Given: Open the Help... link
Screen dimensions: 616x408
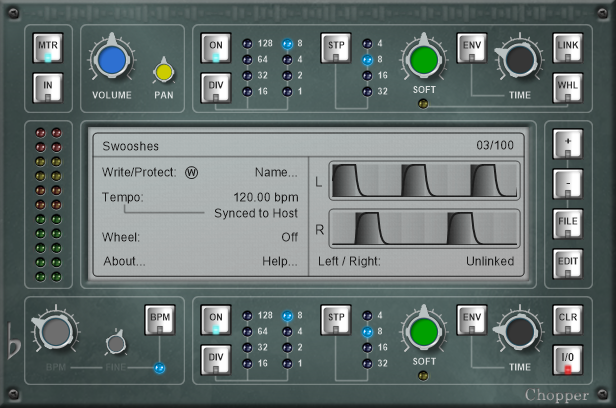Looking at the screenshot, I should point(279,261).
